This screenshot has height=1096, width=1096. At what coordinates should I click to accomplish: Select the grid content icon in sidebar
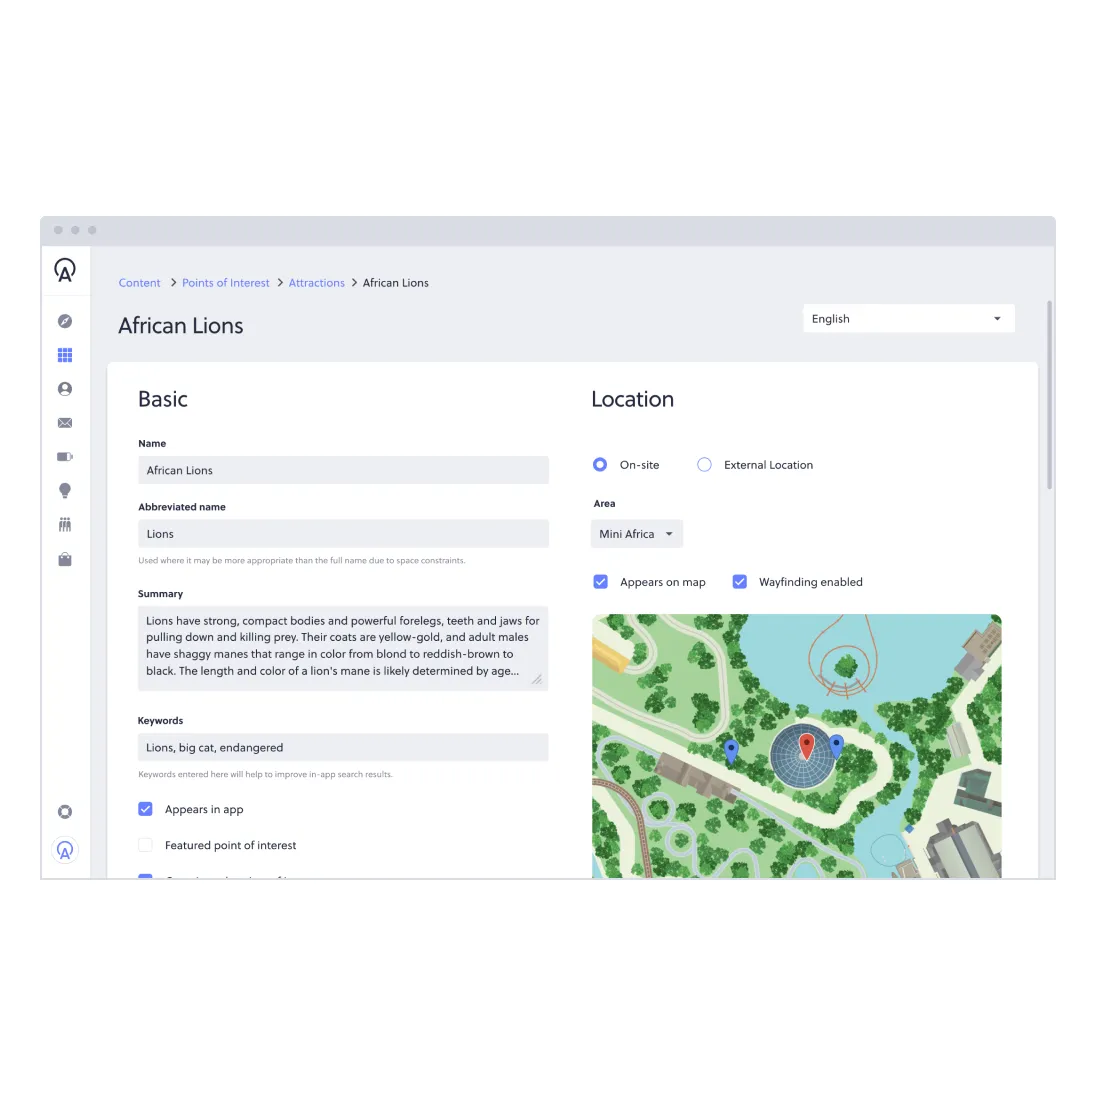click(65, 355)
